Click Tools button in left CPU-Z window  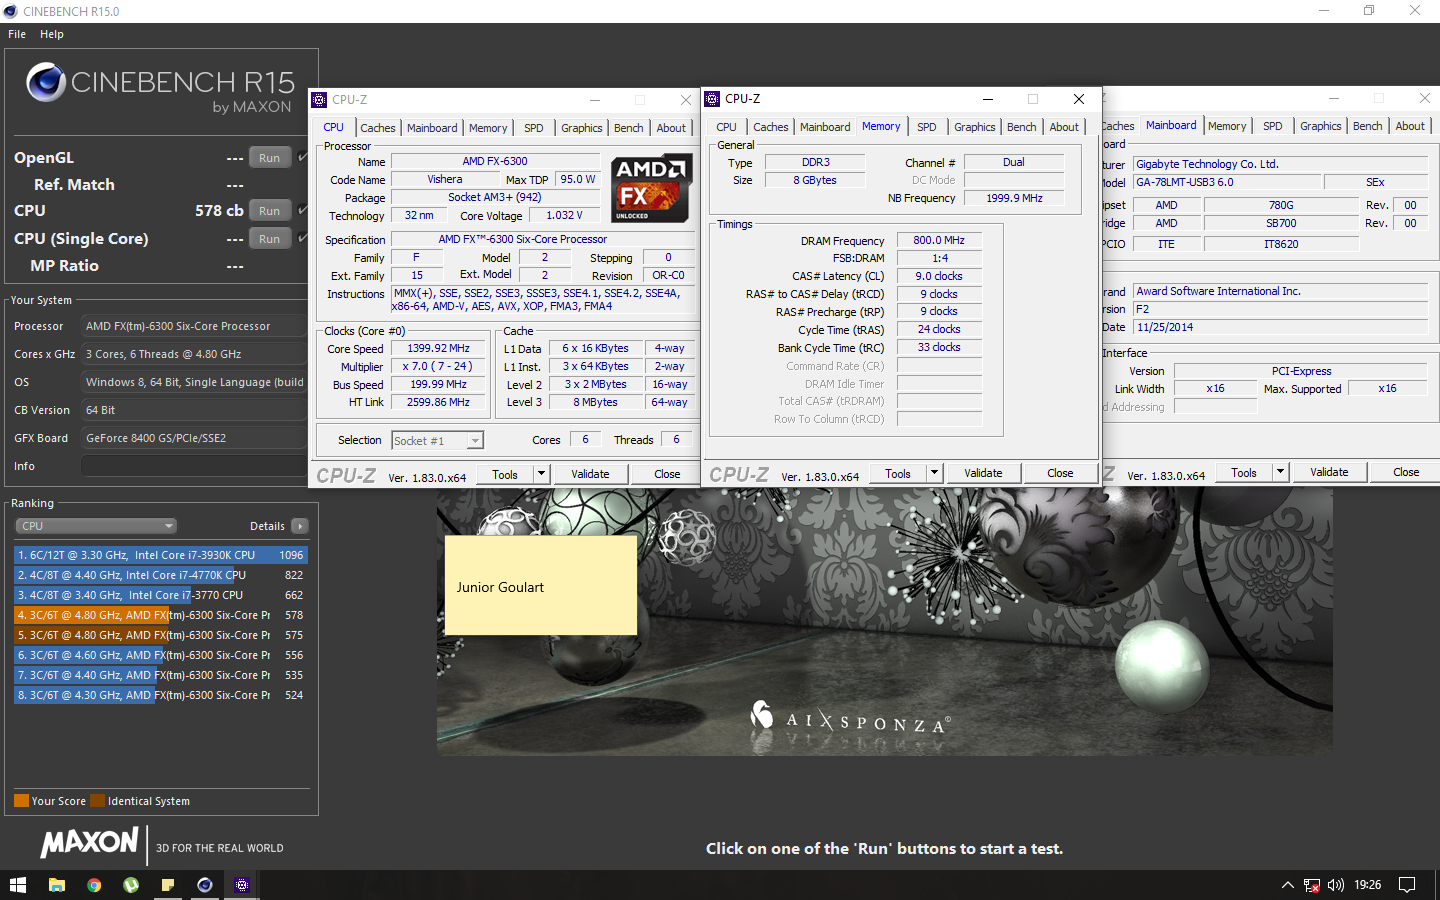(505, 474)
